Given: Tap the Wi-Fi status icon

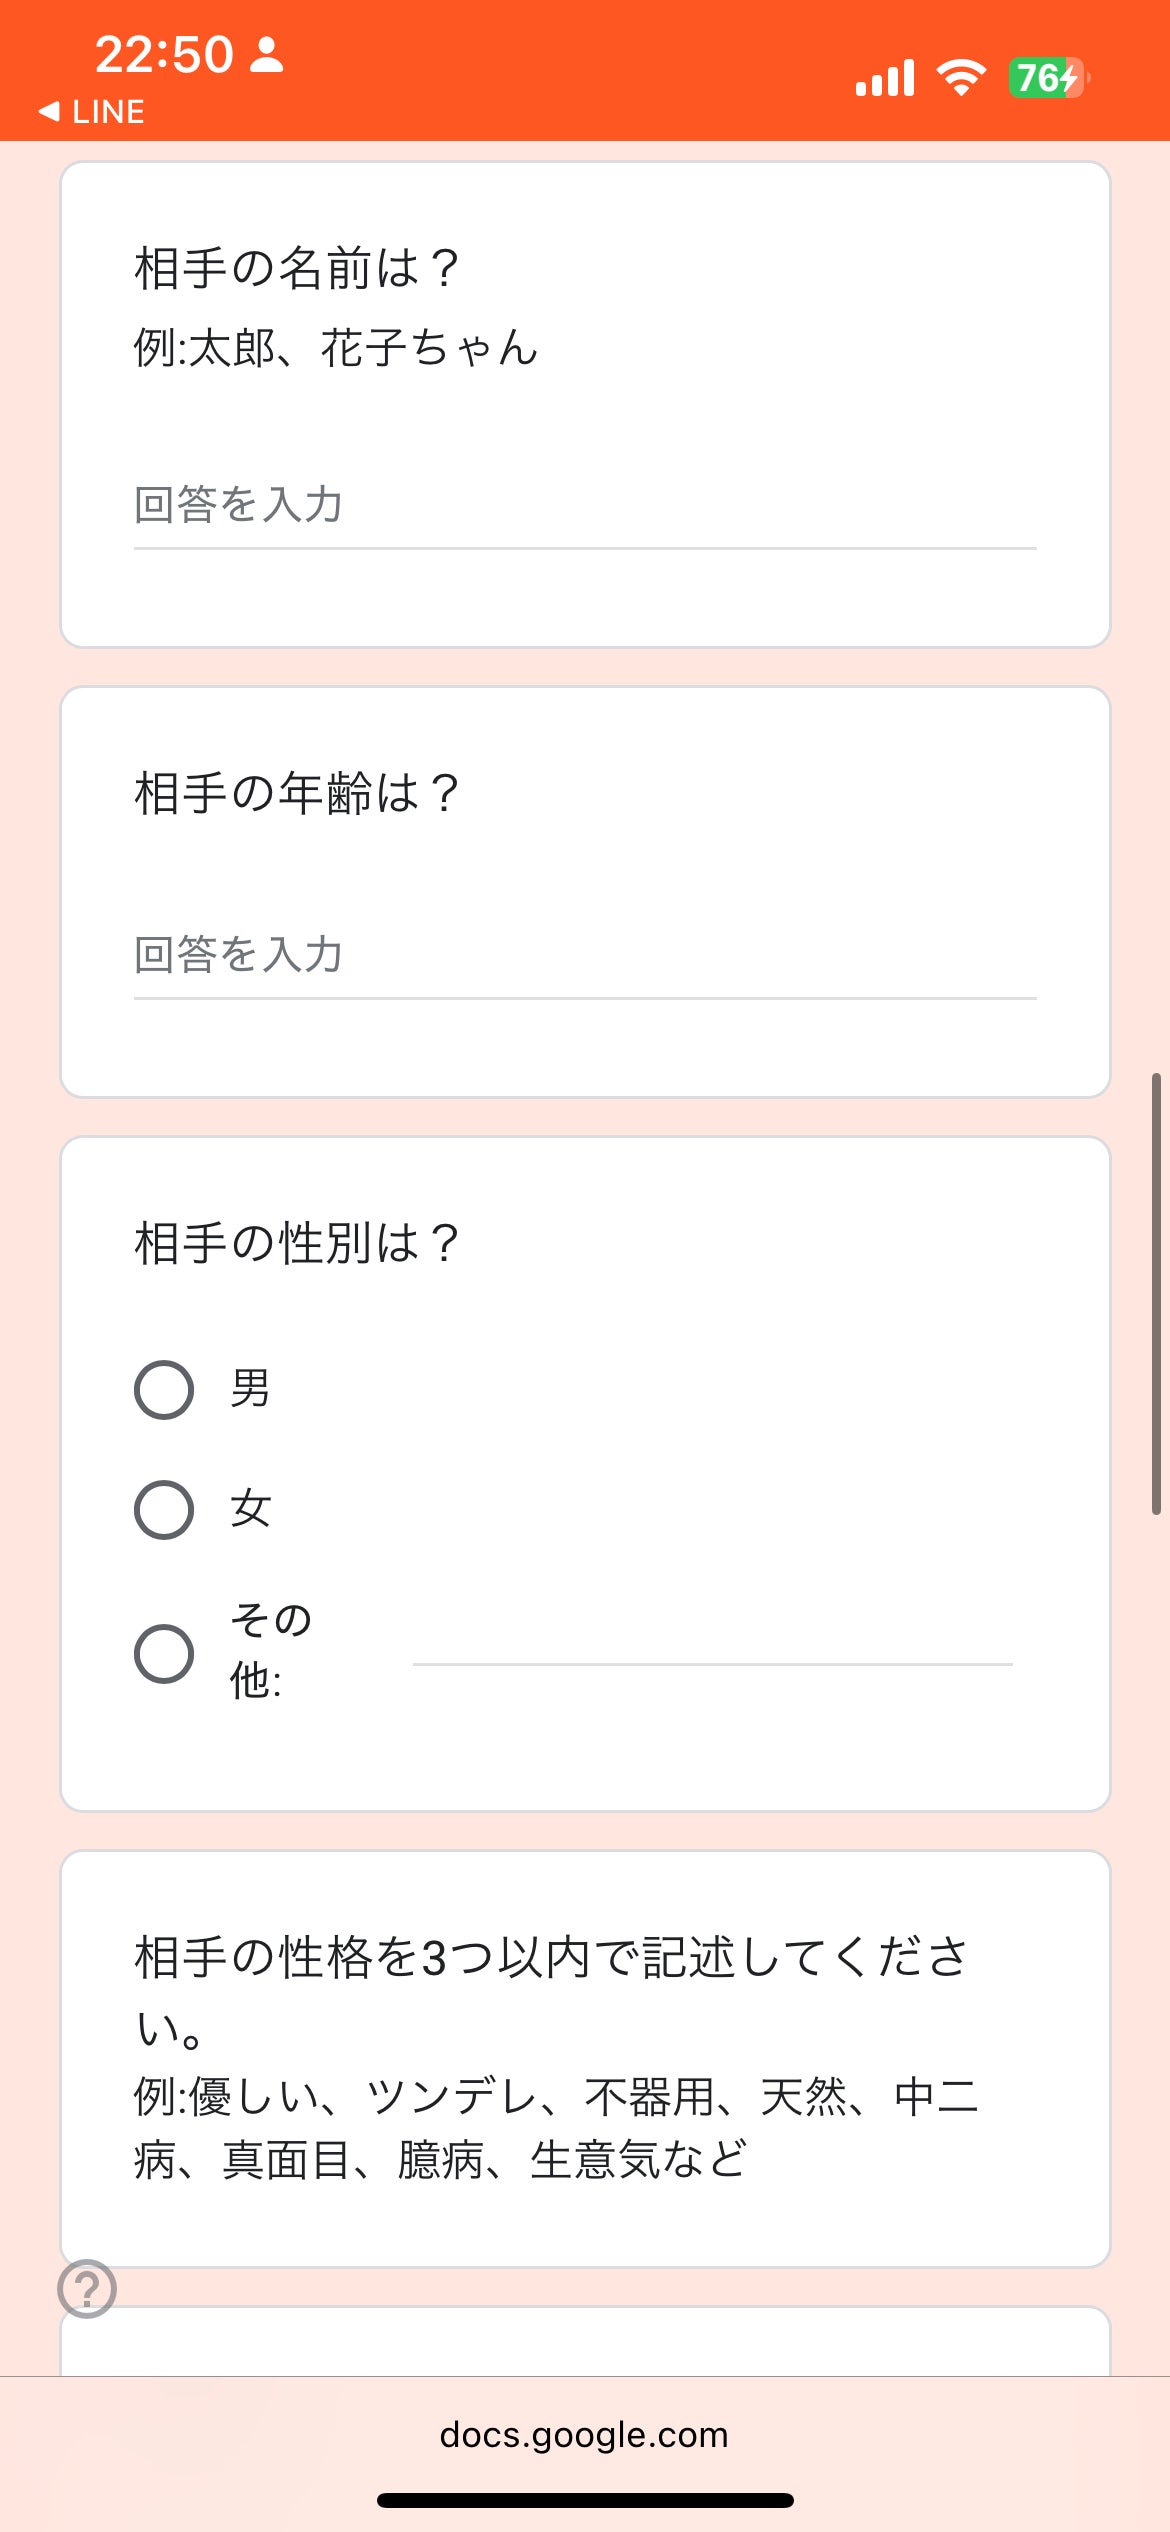Looking at the screenshot, I should click(961, 78).
